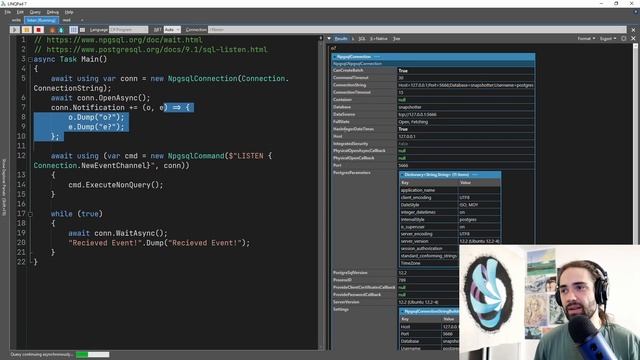Collapse the NpgsqlConnectionStringBuilder table header

pos(402,311)
